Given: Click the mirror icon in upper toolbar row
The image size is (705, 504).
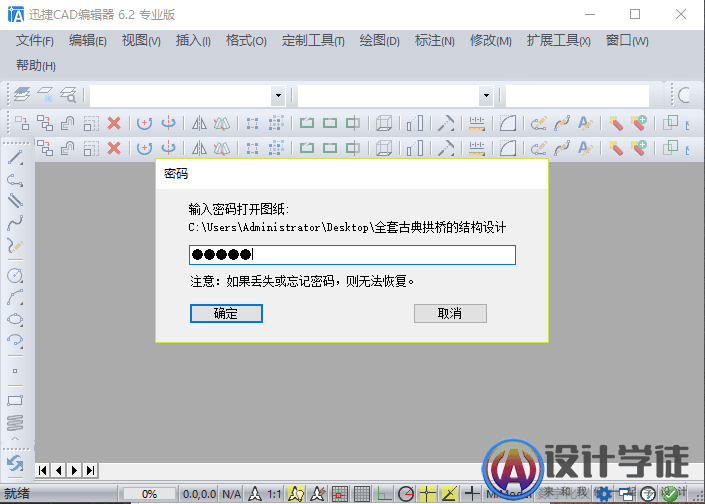Looking at the screenshot, I should point(199,123).
